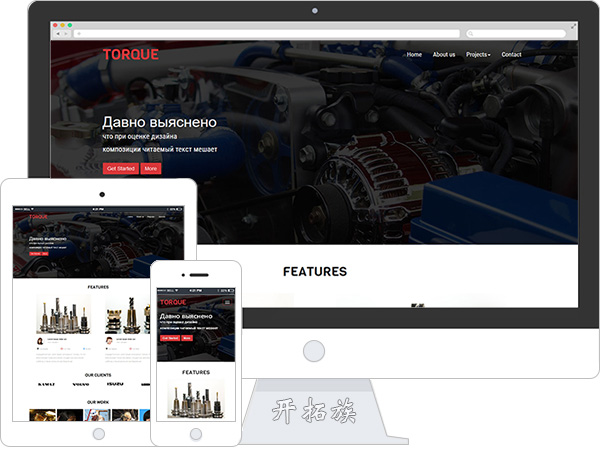Click the browser forward arrow
Image resolution: width=600 pixels, height=450 pixels.
[x=66, y=34]
